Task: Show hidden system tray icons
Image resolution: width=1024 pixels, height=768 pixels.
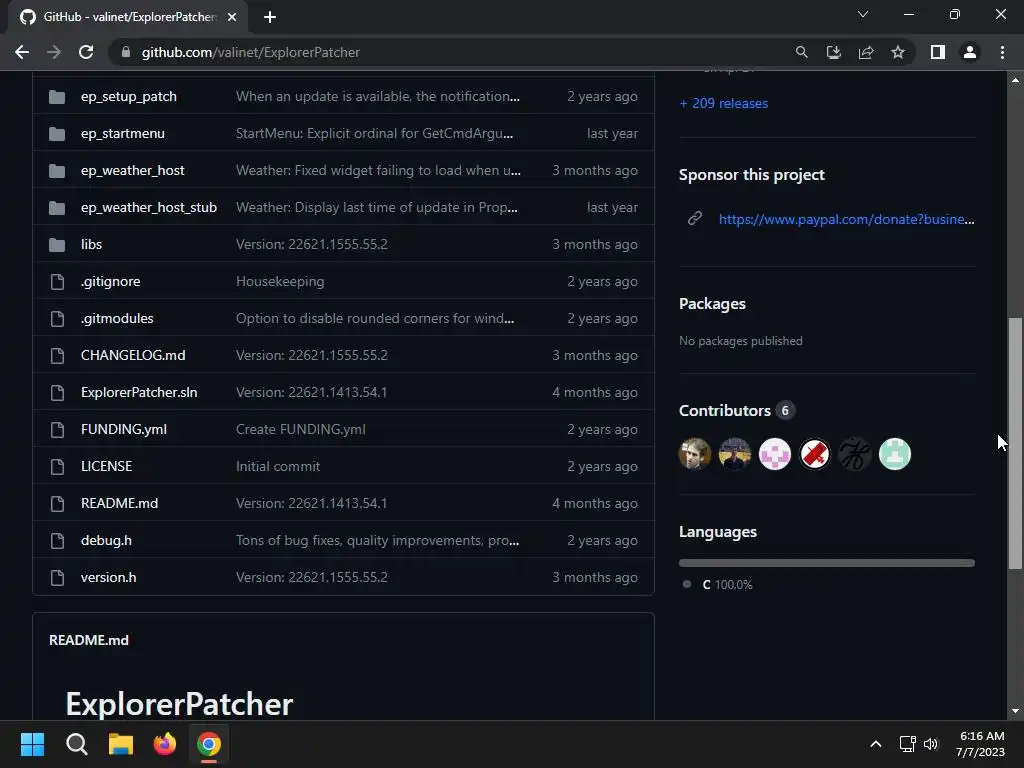Action: [876, 744]
